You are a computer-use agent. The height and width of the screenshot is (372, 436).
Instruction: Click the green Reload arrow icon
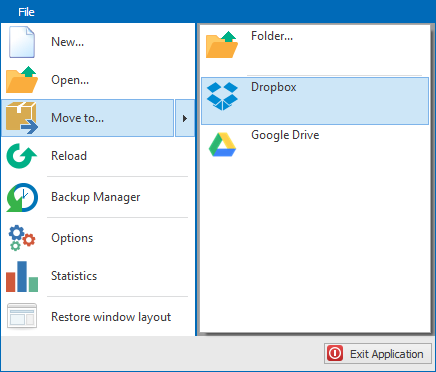(22, 156)
